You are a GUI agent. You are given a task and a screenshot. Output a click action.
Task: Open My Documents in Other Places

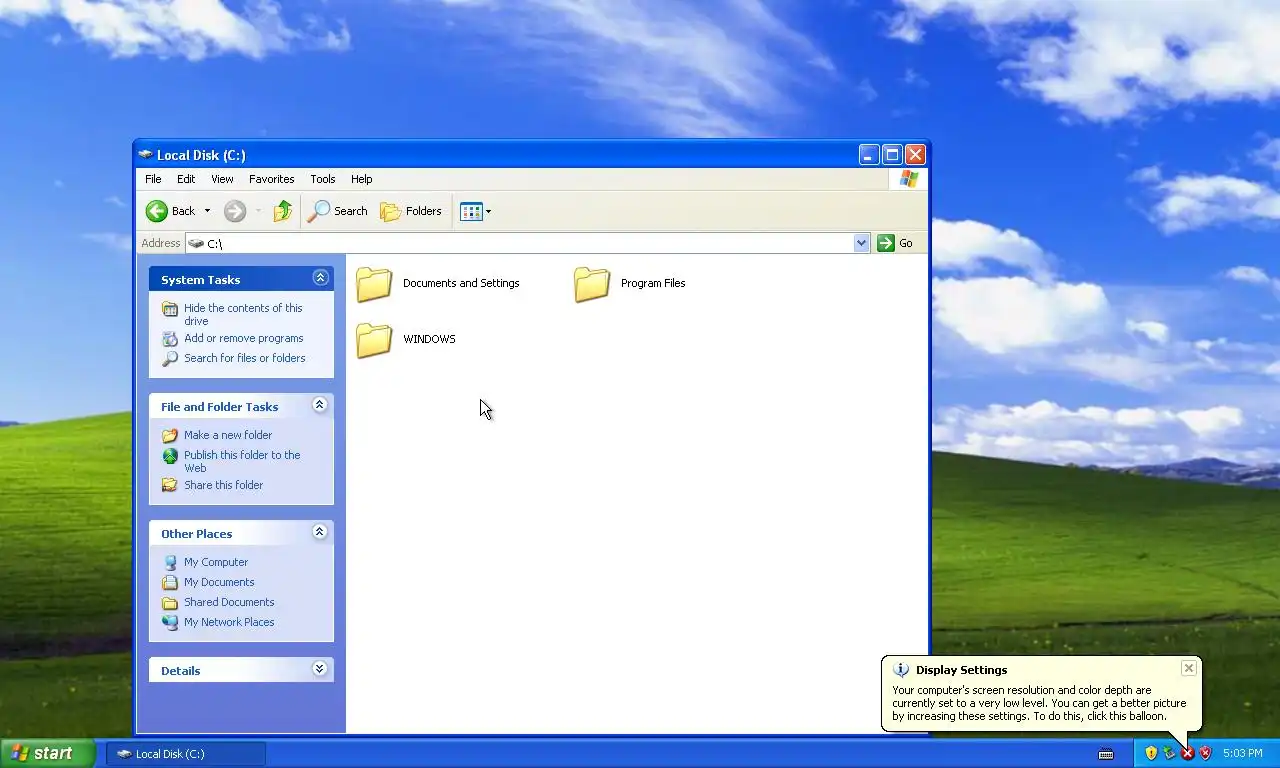tap(219, 582)
